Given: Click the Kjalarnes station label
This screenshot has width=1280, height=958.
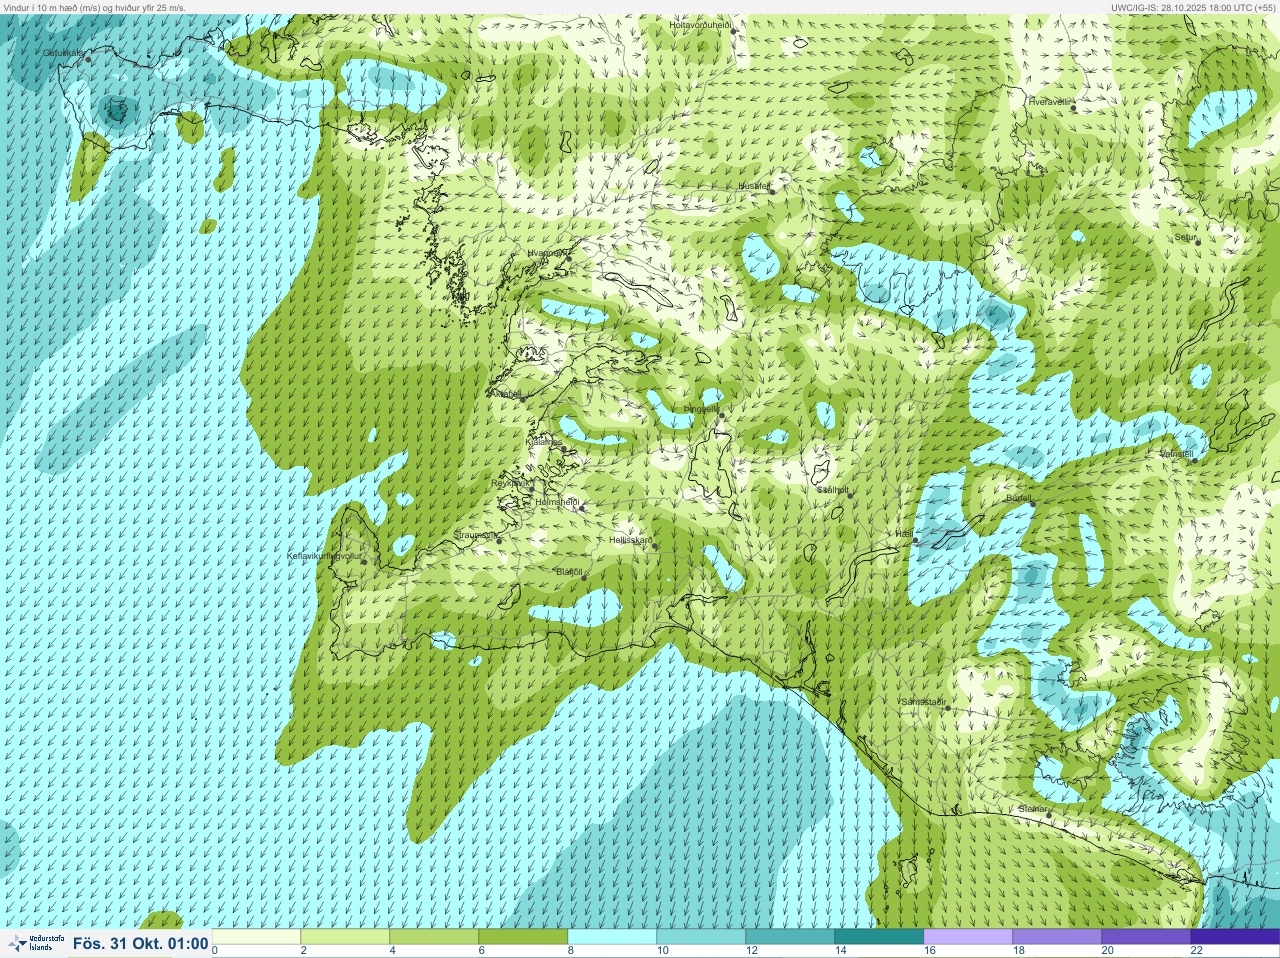Looking at the screenshot, I should (544, 441).
